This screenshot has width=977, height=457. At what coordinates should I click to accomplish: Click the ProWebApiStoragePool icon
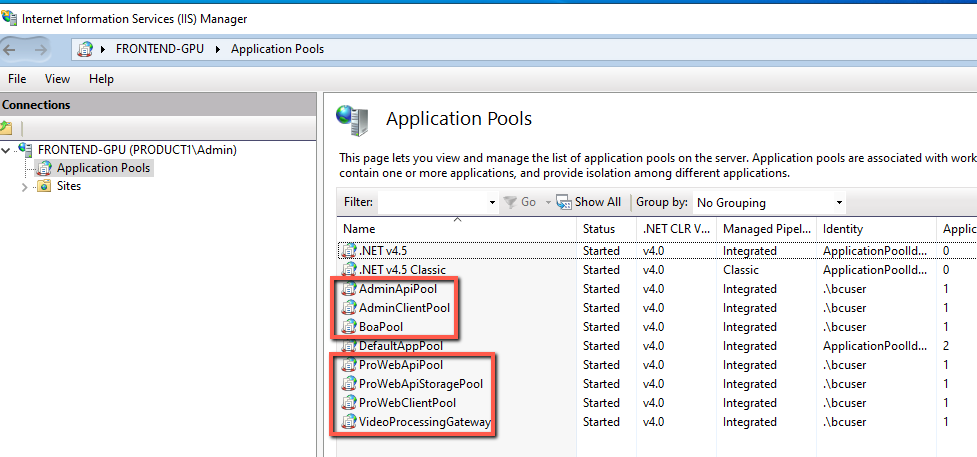pyautogui.click(x=350, y=383)
